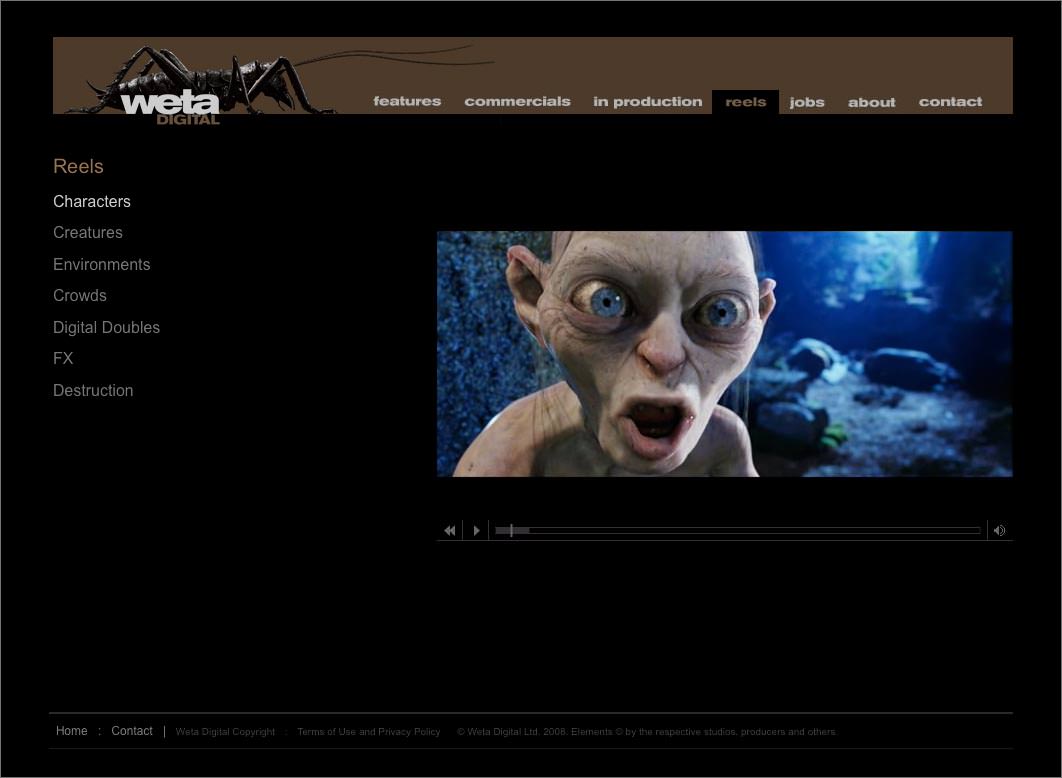The height and width of the screenshot is (778, 1062).
Task: Click the rewind button in video player
Action: tap(450, 531)
